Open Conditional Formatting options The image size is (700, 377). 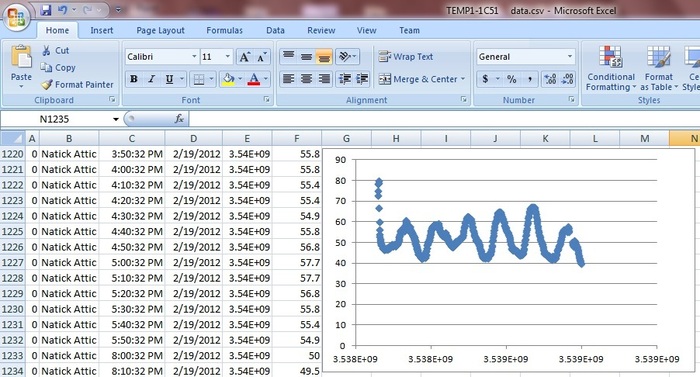pyautogui.click(x=610, y=68)
